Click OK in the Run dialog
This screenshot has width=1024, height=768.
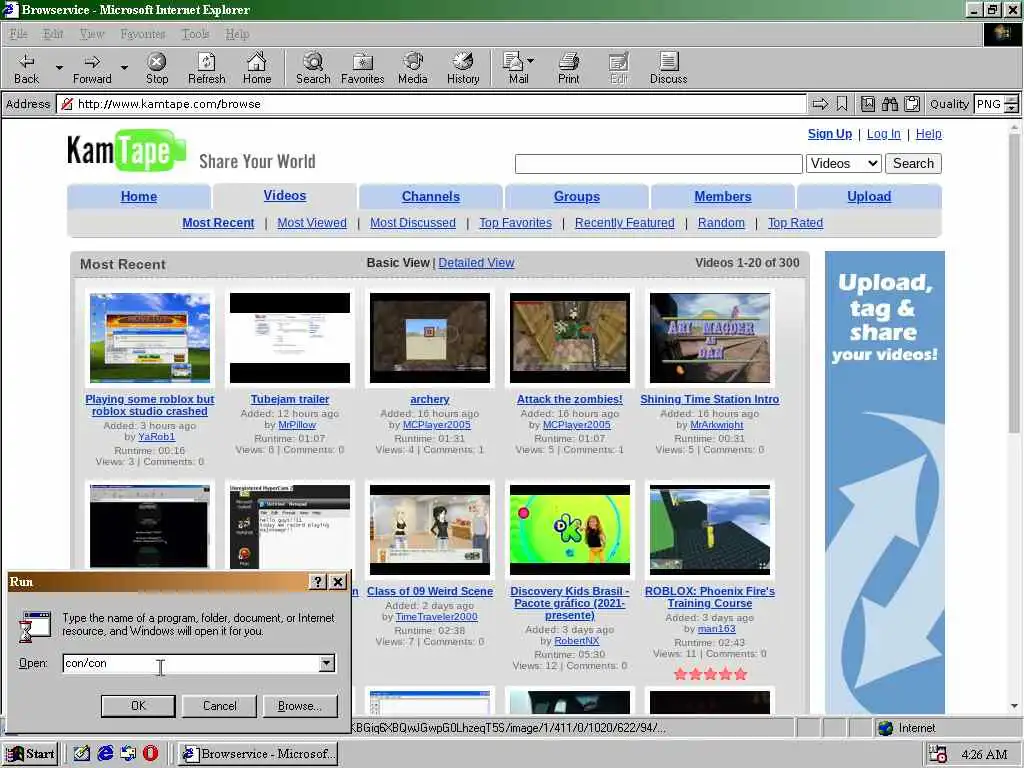(138, 706)
